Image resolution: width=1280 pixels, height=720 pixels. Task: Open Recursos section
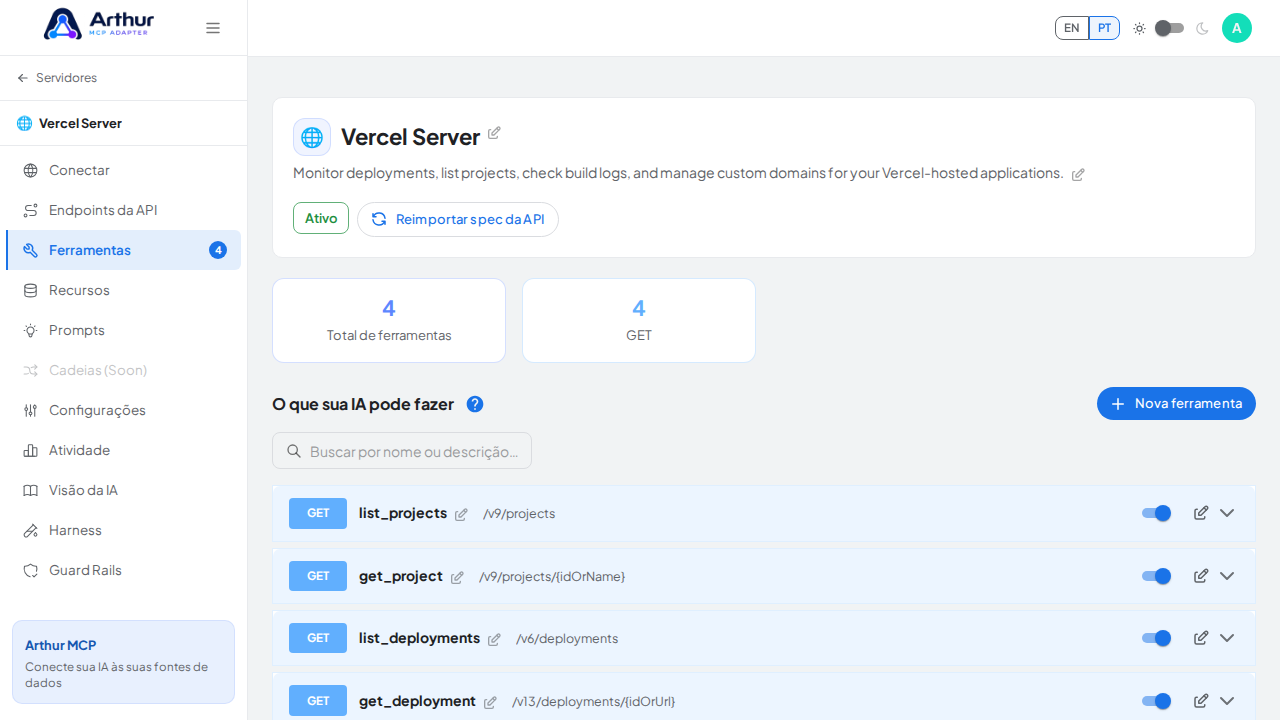coord(123,290)
